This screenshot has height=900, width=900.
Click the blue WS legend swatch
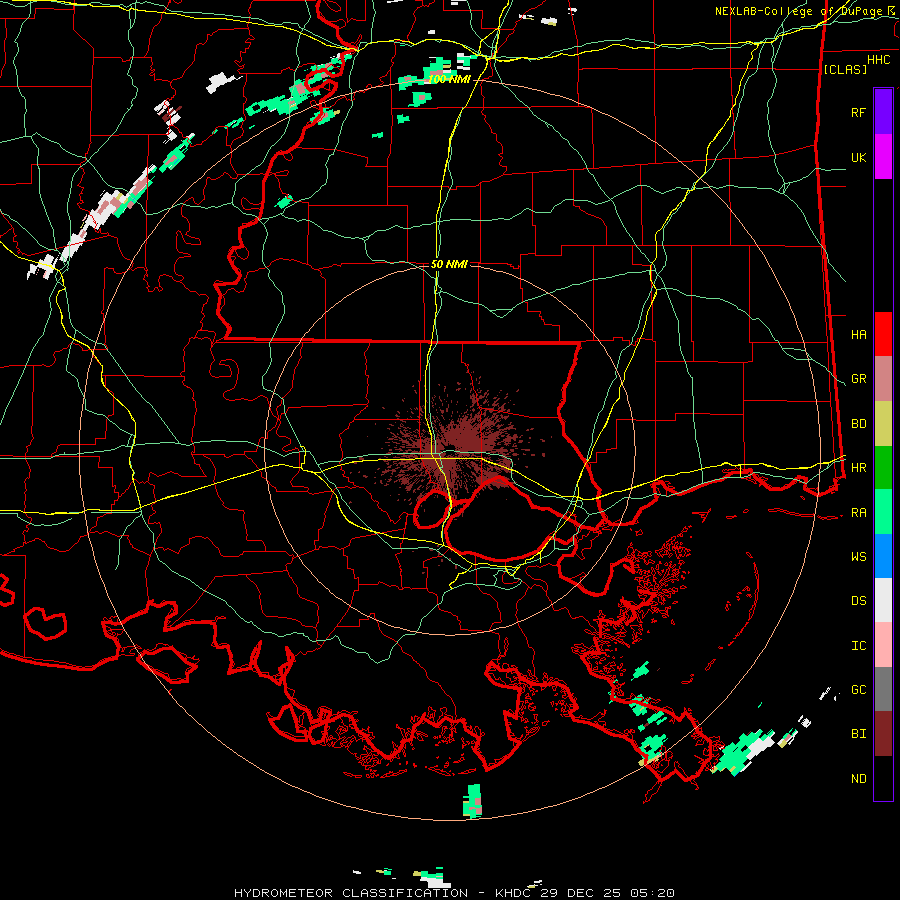[x=883, y=556]
